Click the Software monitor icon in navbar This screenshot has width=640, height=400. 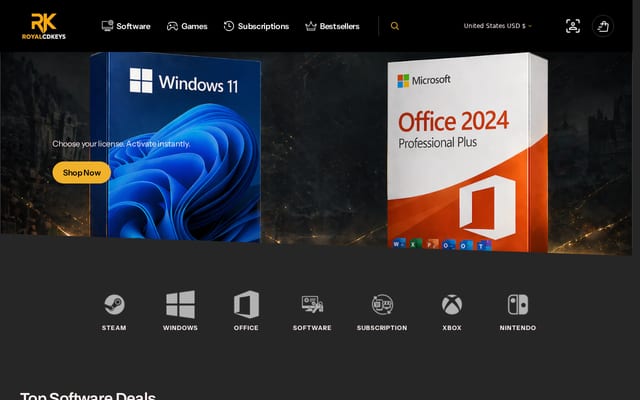[107, 26]
